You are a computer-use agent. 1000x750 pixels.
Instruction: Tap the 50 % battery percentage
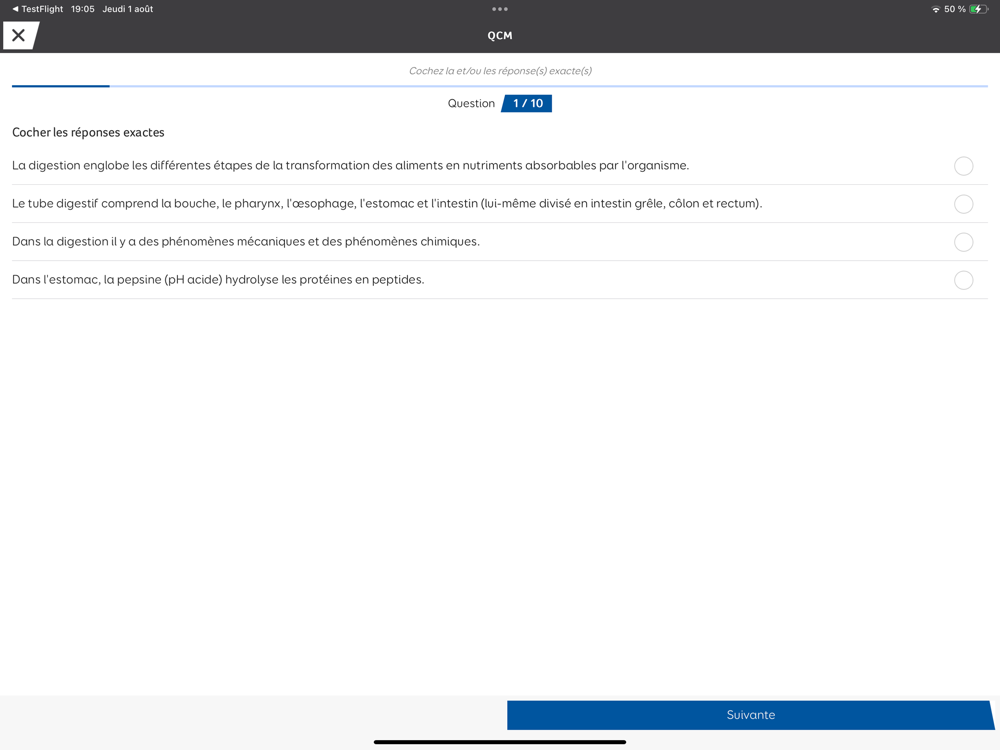tap(955, 9)
